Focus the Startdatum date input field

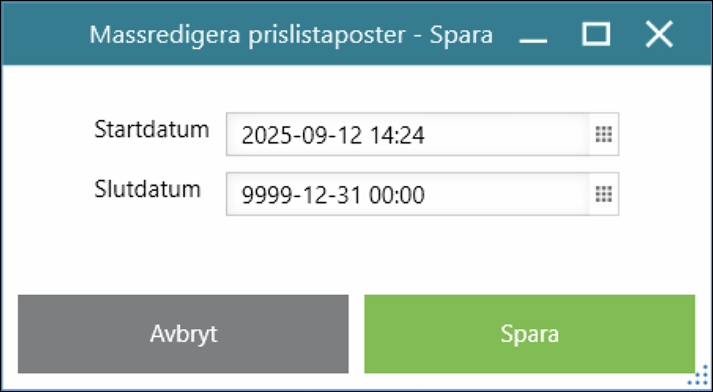click(408, 135)
